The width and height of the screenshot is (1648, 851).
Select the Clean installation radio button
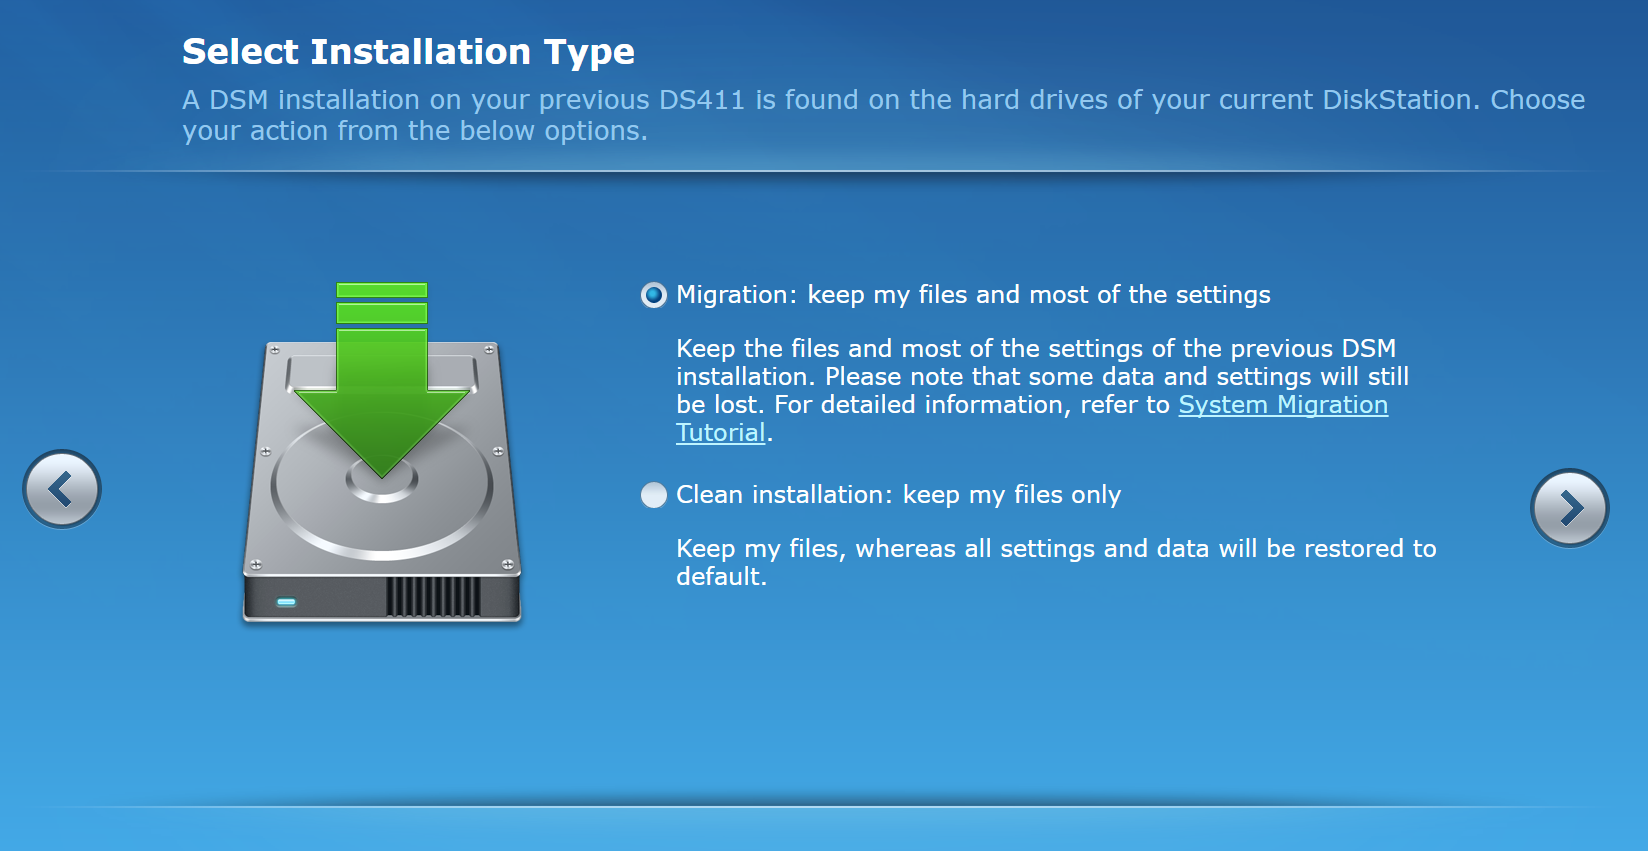(x=654, y=495)
